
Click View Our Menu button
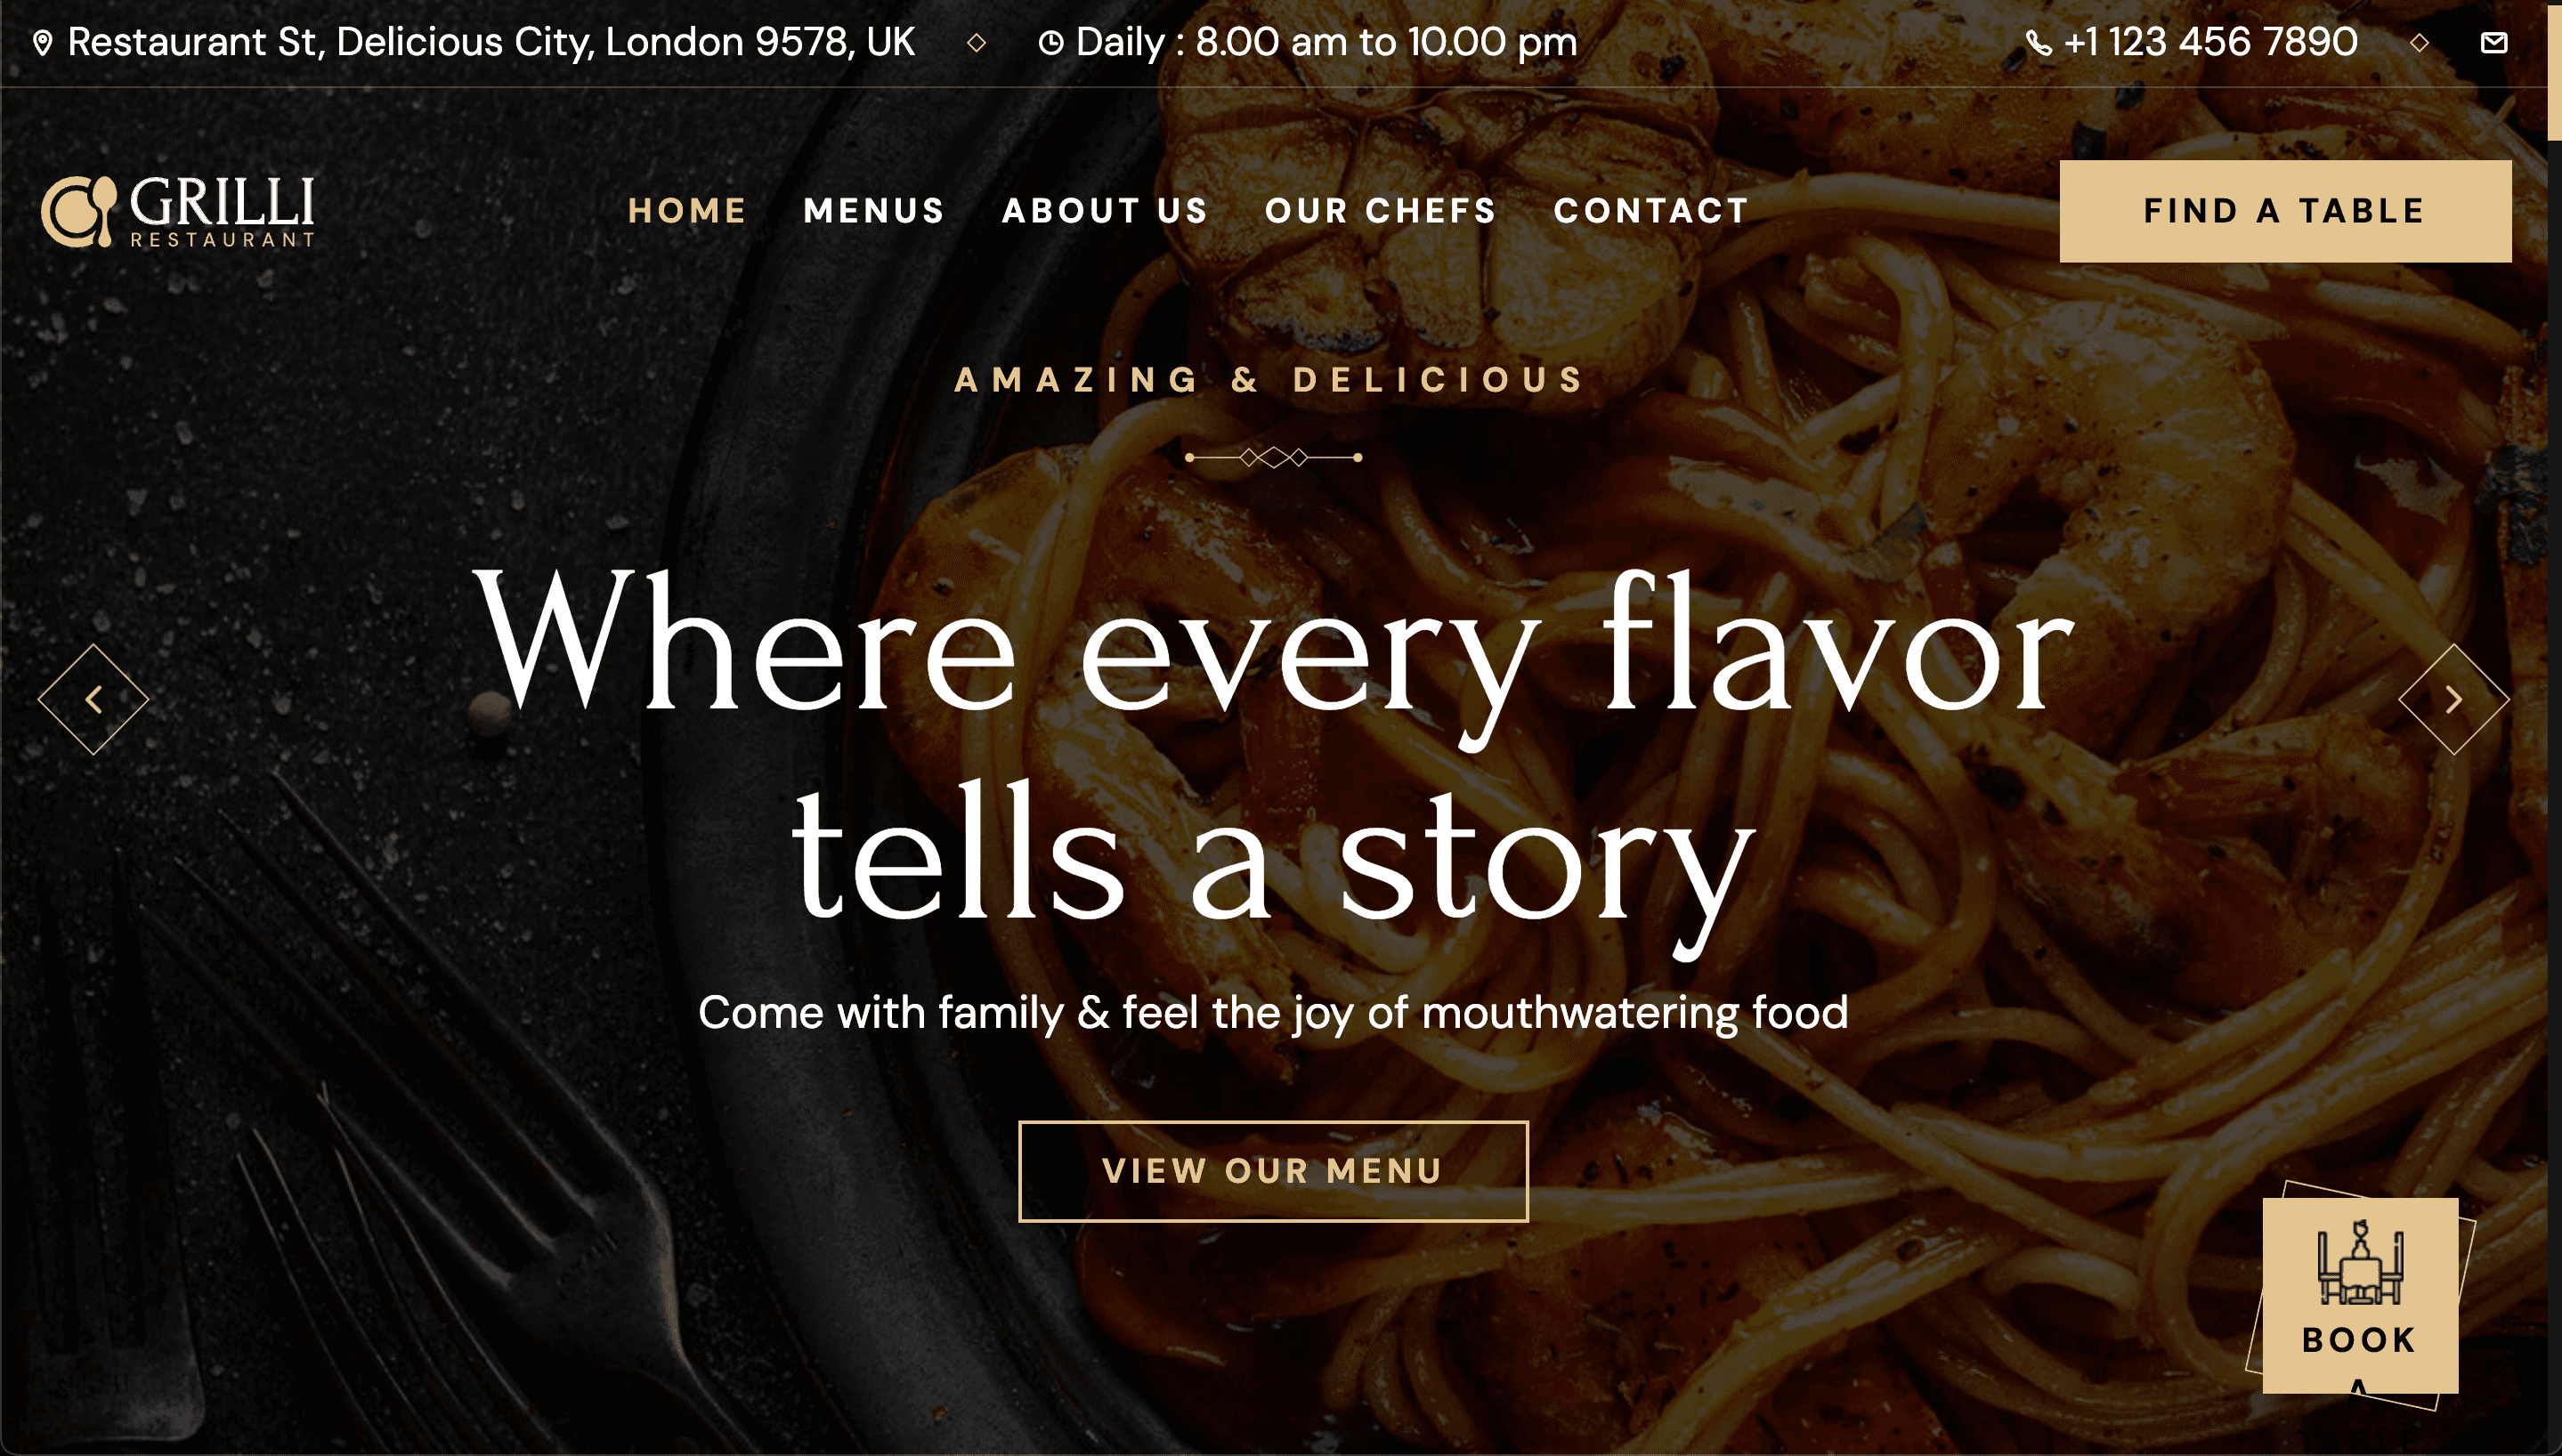click(x=1273, y=1171)
